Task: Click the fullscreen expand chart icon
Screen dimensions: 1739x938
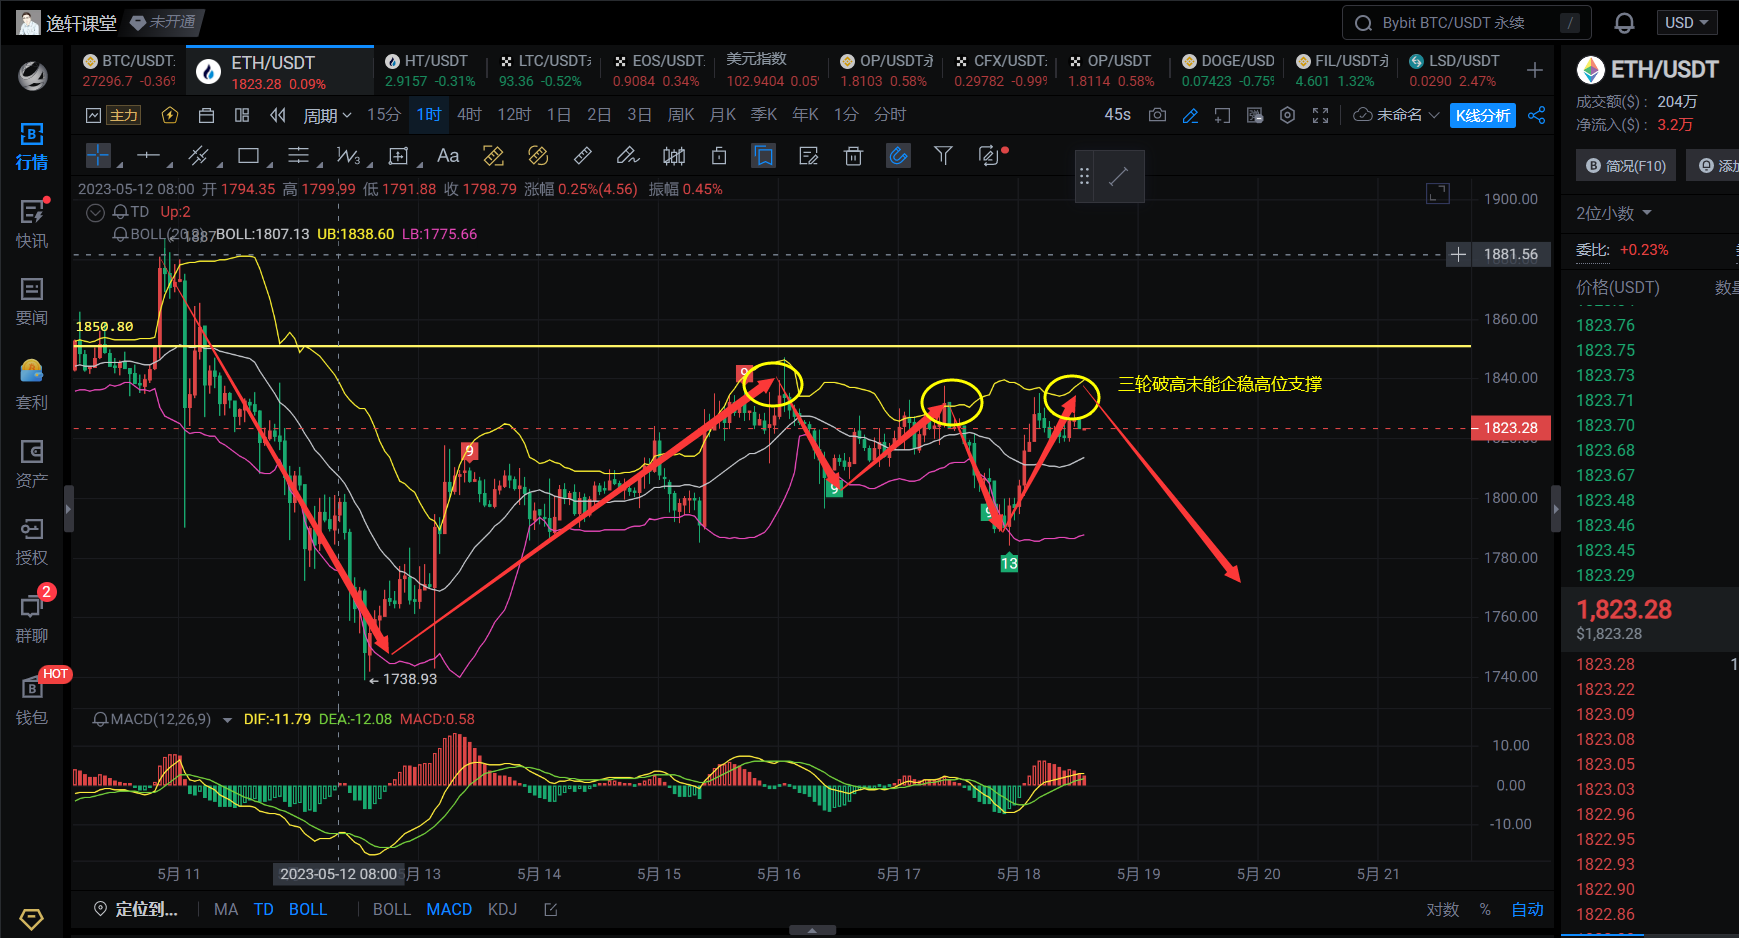Action: click(1320, 115)
